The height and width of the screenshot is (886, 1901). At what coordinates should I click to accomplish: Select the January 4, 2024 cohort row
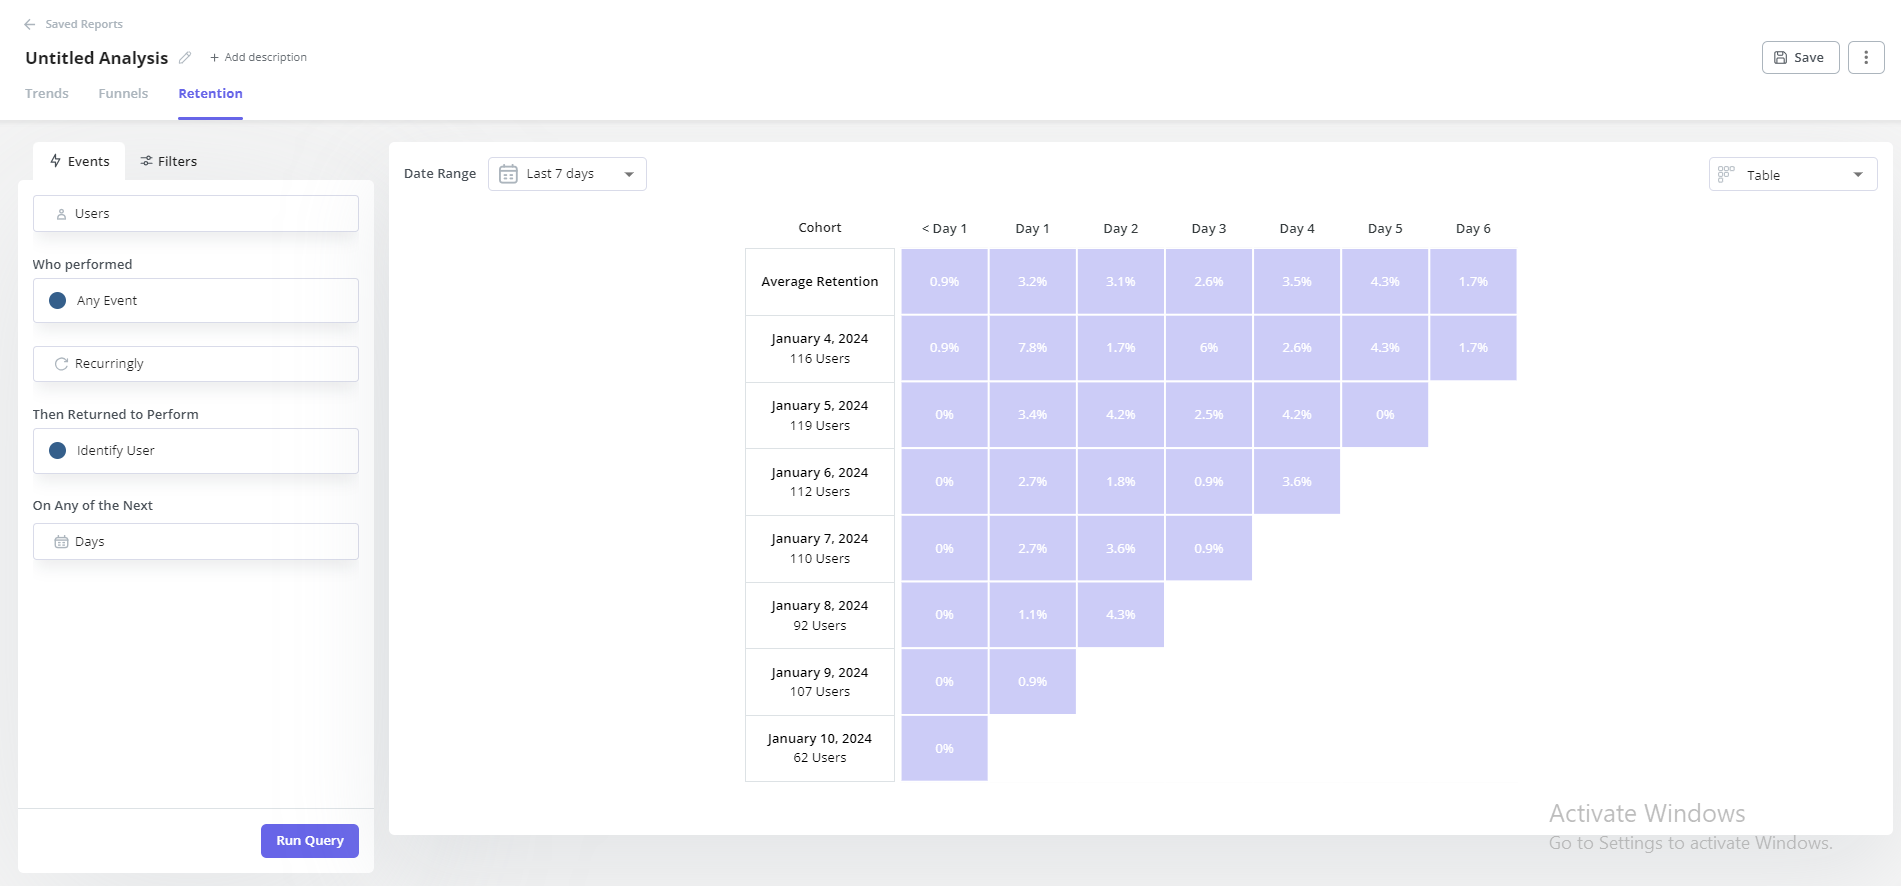[820, 349]
